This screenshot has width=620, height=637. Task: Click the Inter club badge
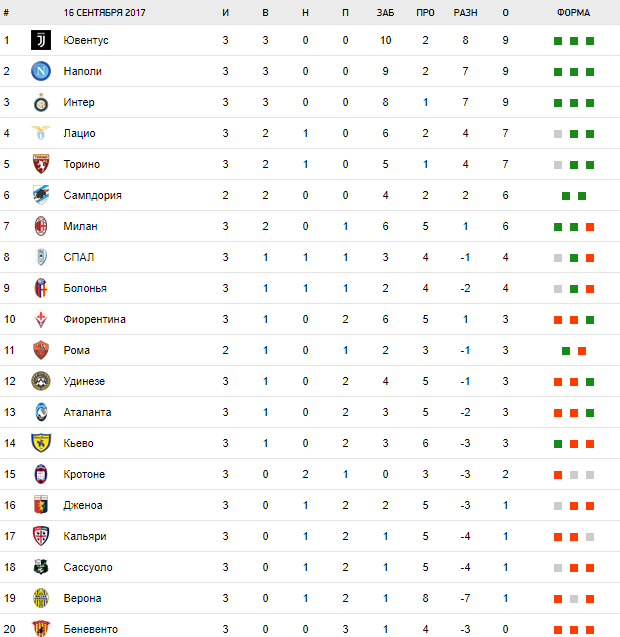(41, 102)
